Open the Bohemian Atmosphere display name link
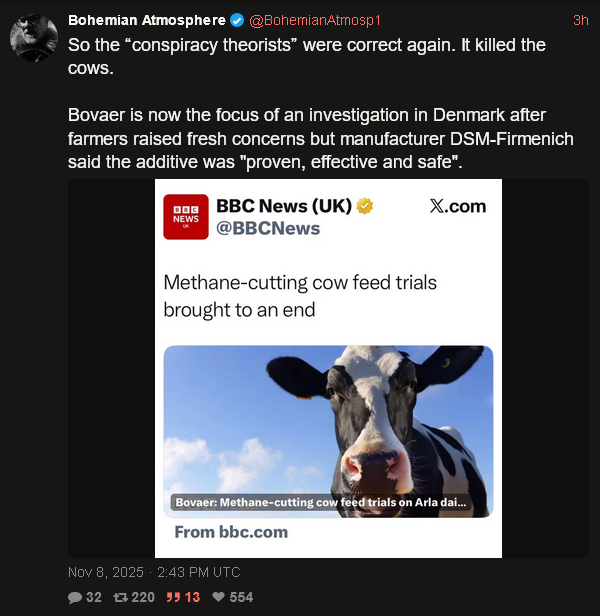This screenshot has width=600, height=616. [146, 20]
